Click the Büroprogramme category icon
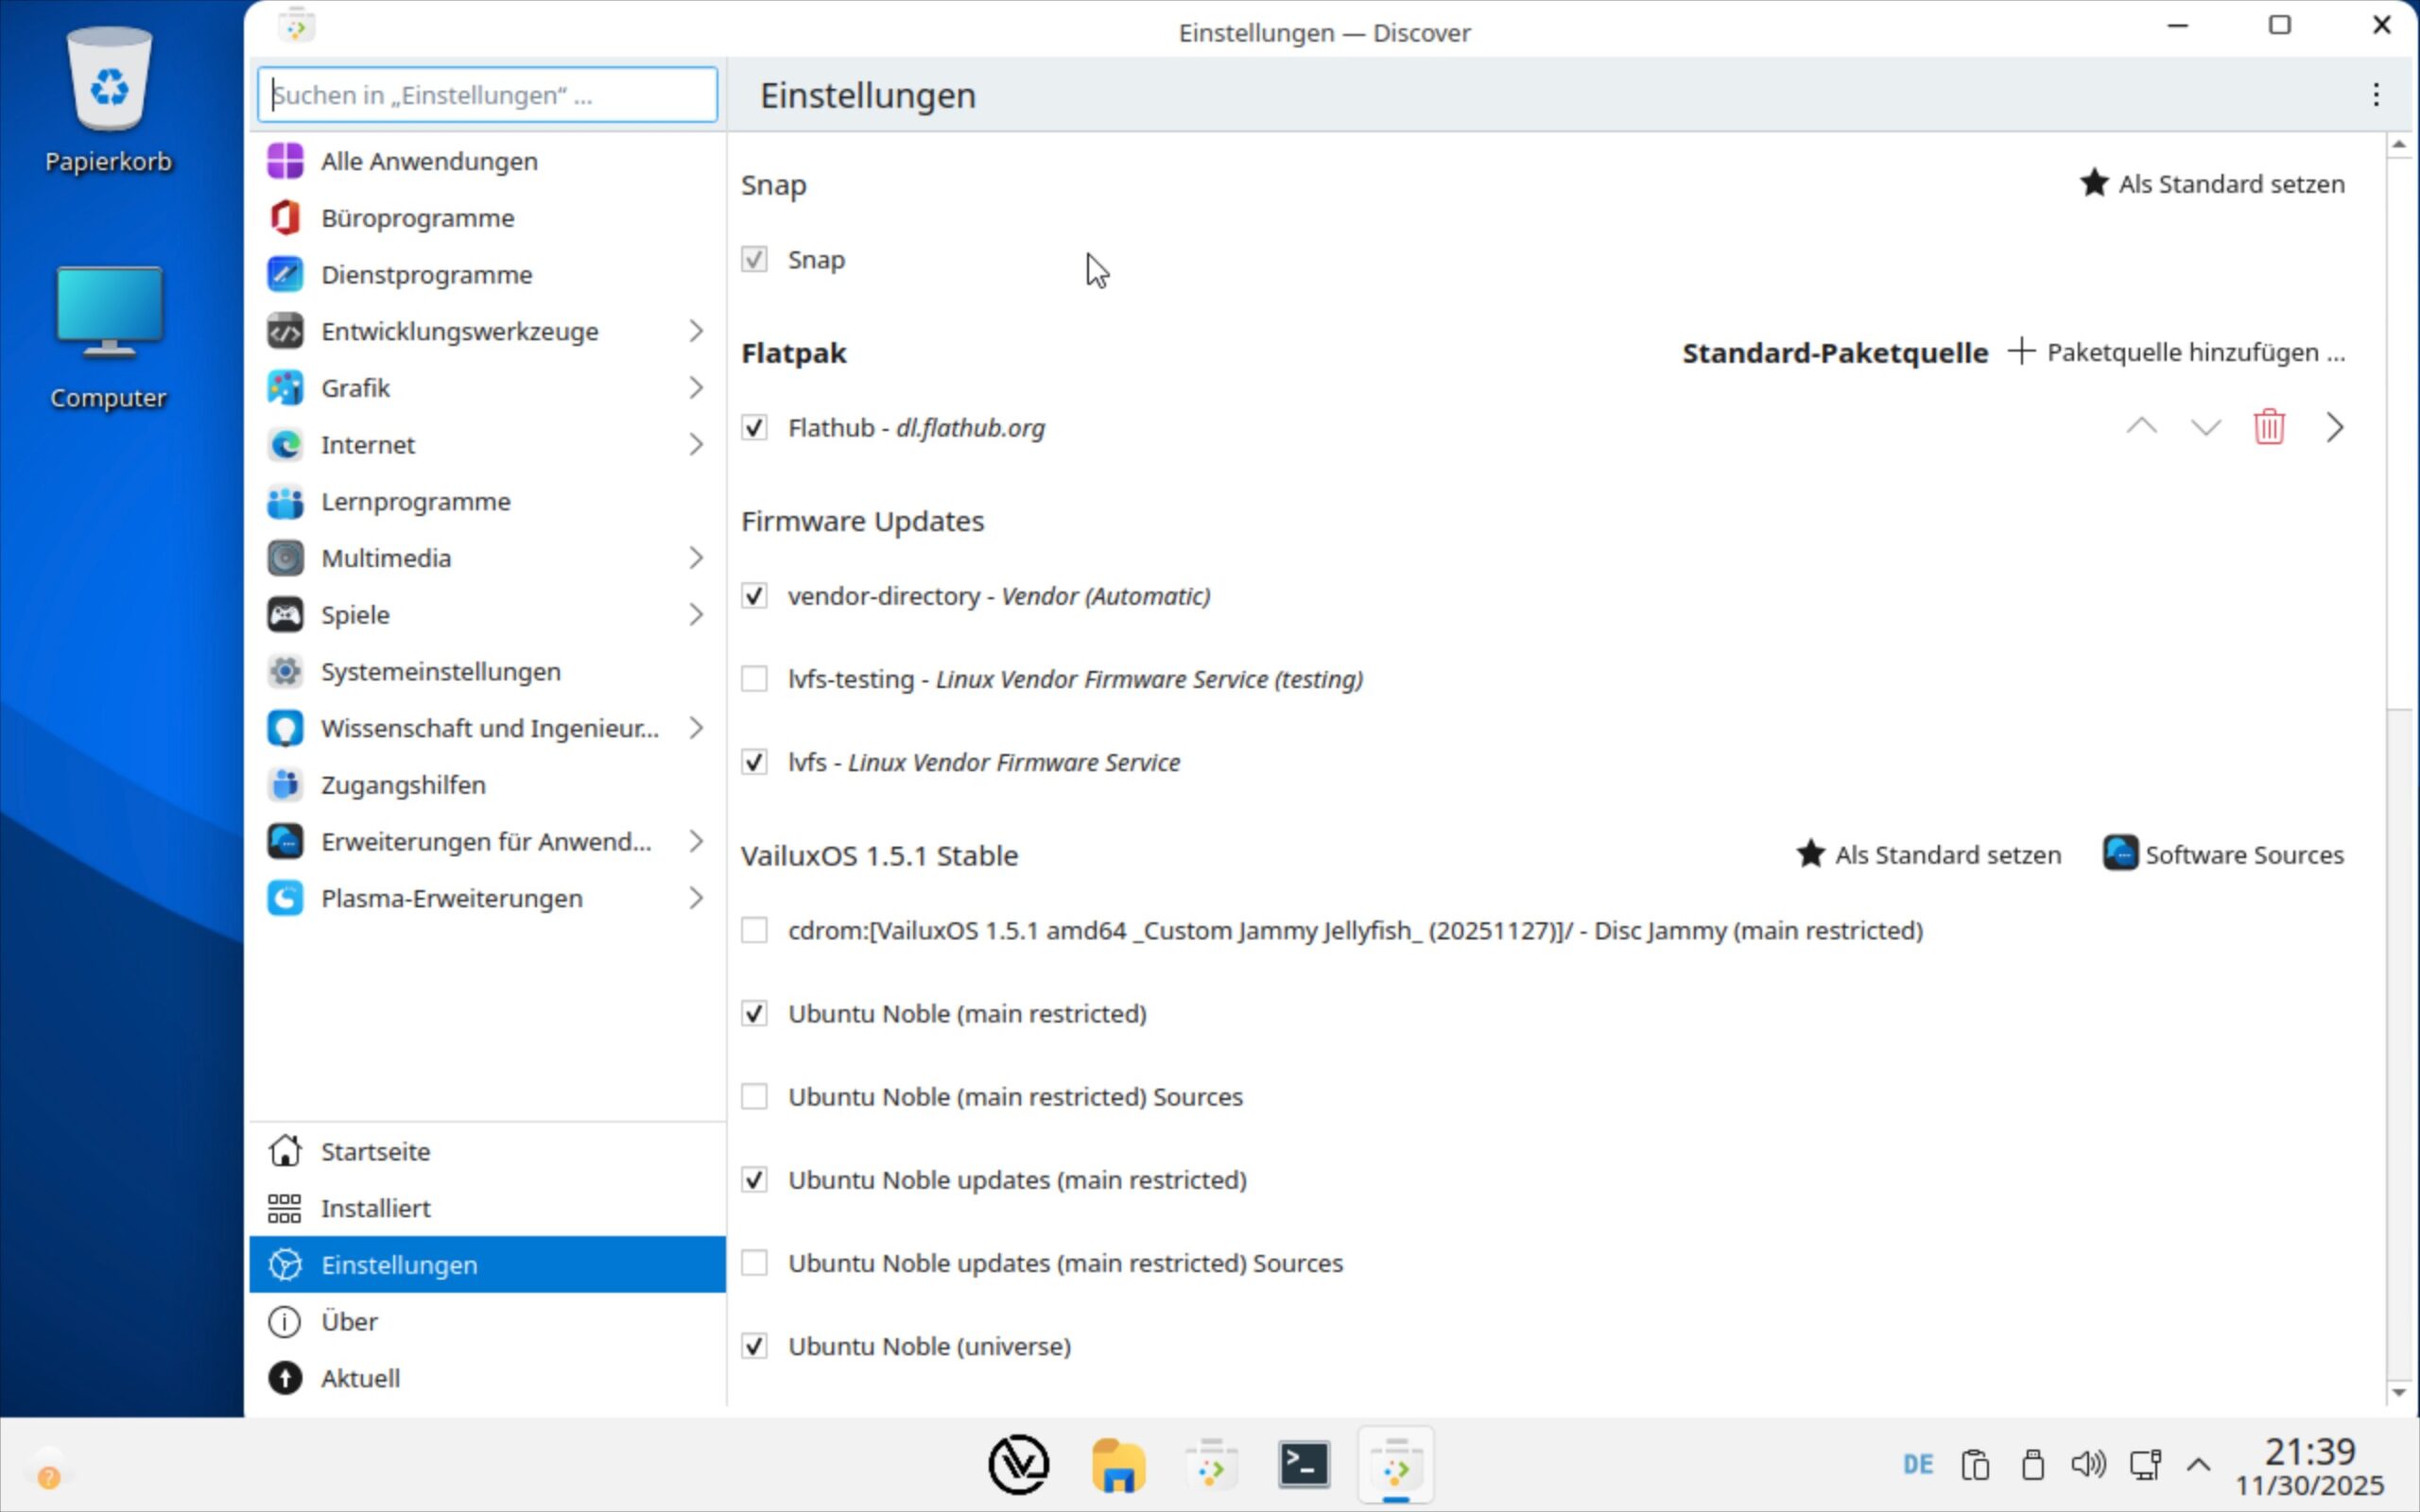 pyautogui.click(x=285, y=218)
